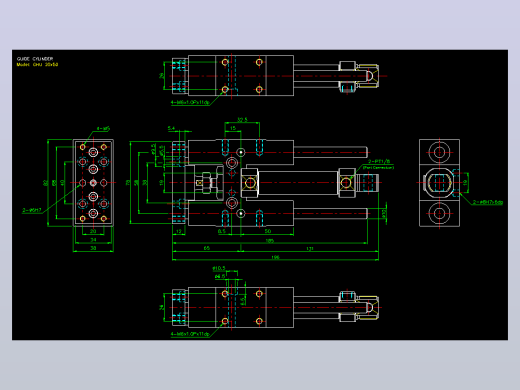Click the 131 dimension value

310,249
